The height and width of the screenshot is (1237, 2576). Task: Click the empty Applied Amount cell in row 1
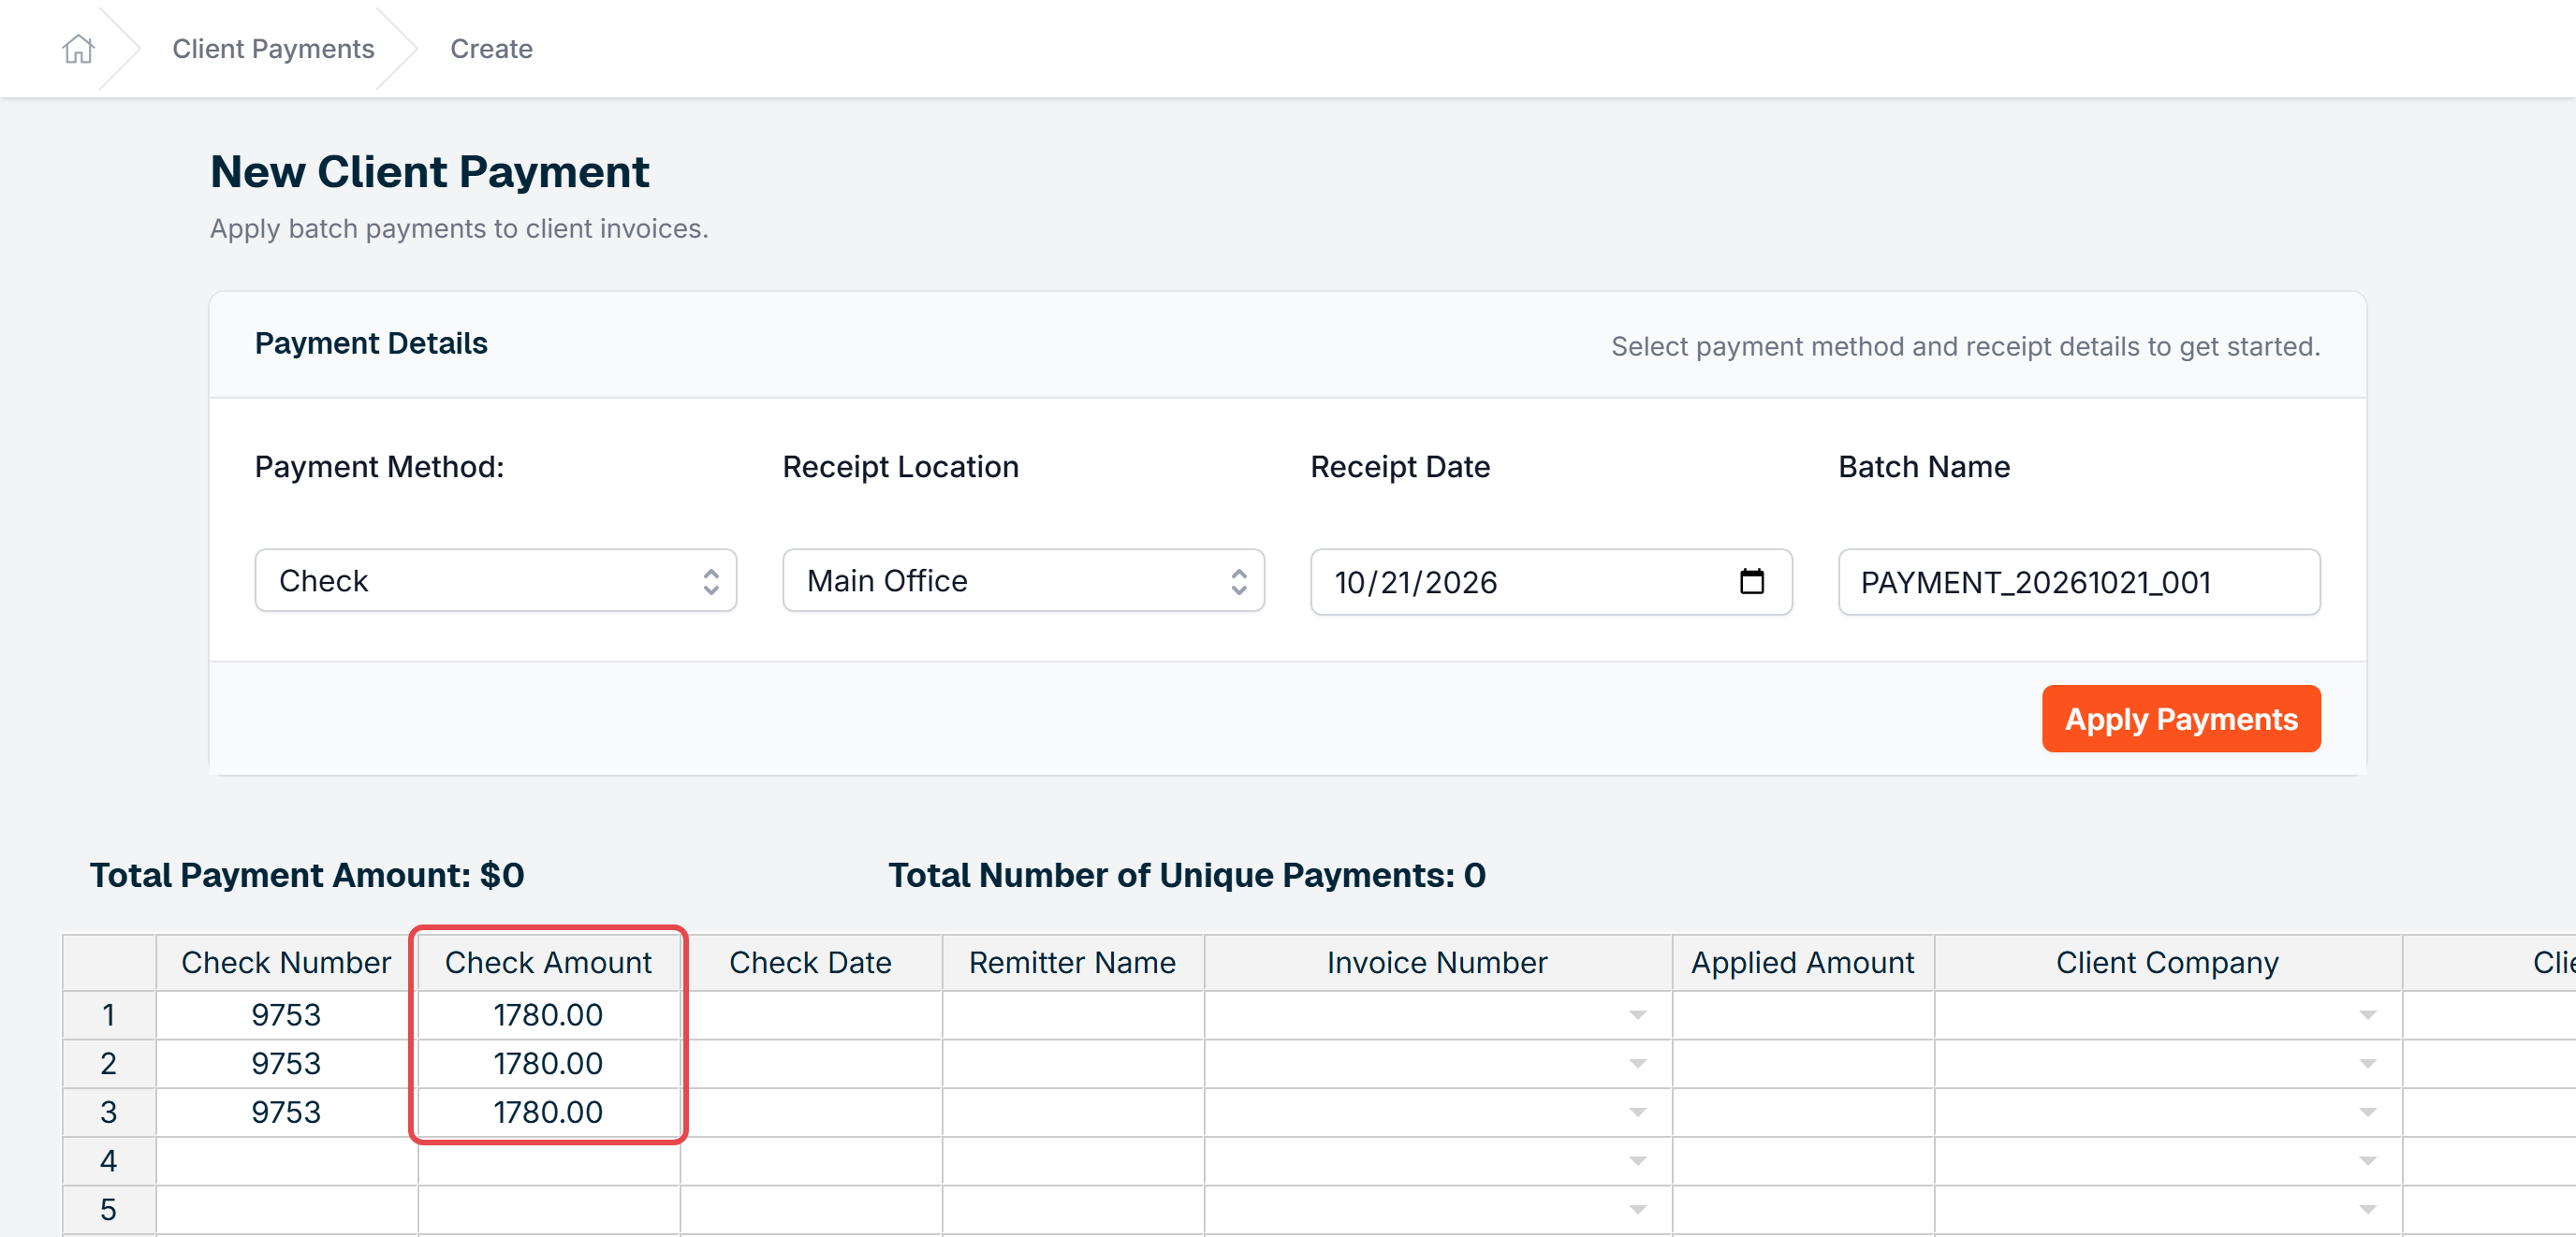(x=1802, y=1015)
